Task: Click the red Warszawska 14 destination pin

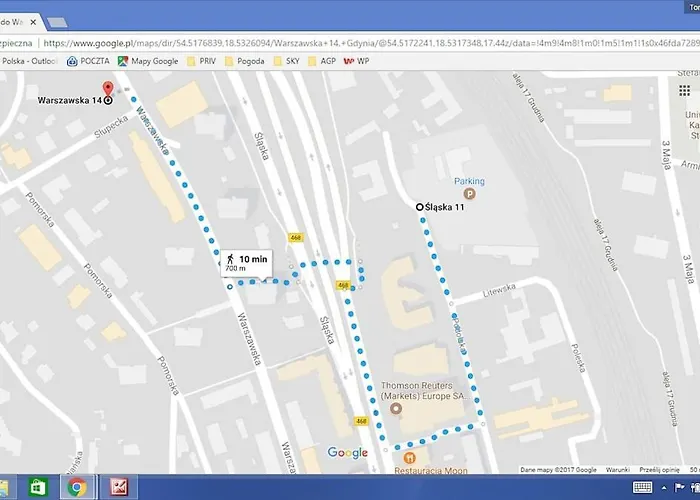Action: pos(108,91)
